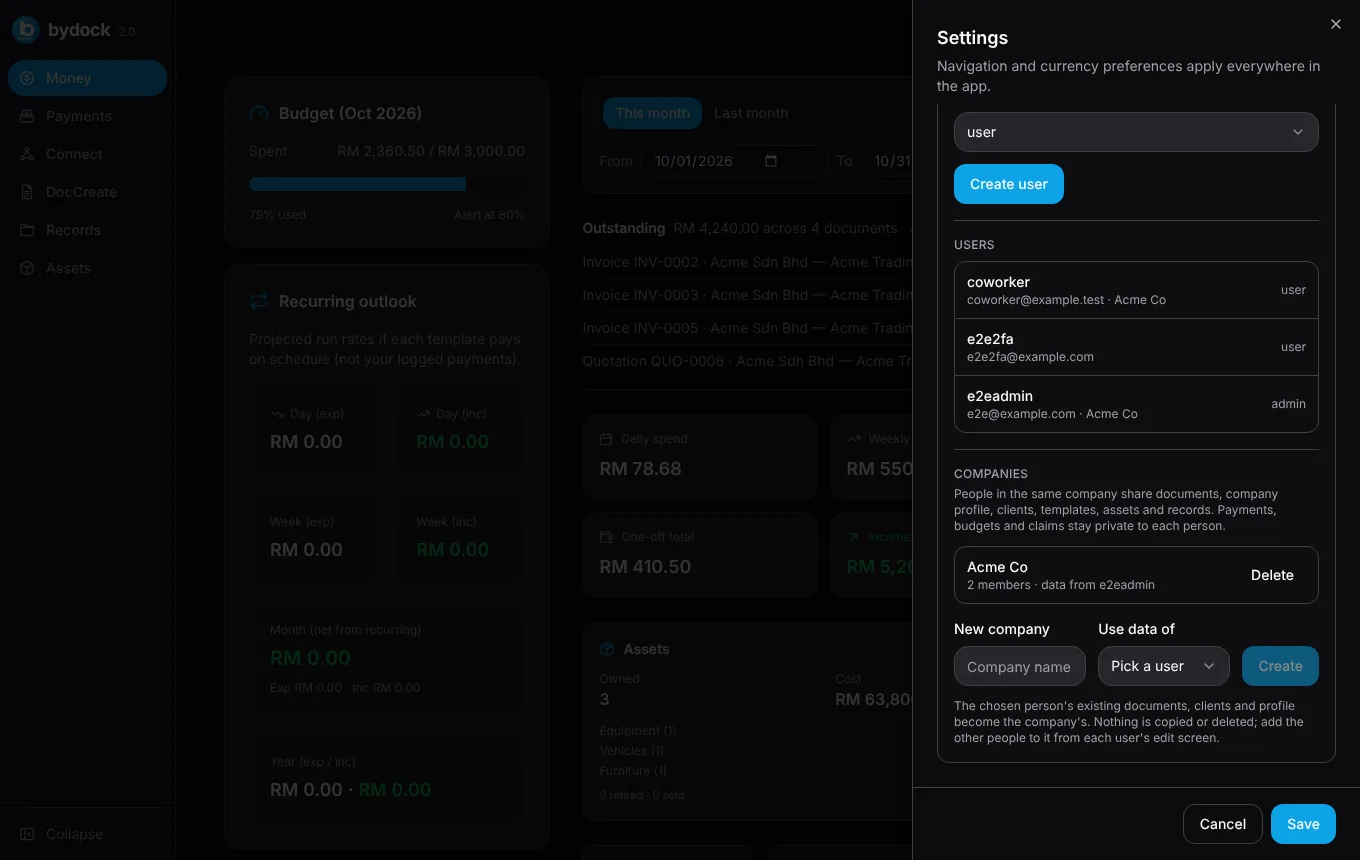Select the Last month tab

tap(751, 113)
